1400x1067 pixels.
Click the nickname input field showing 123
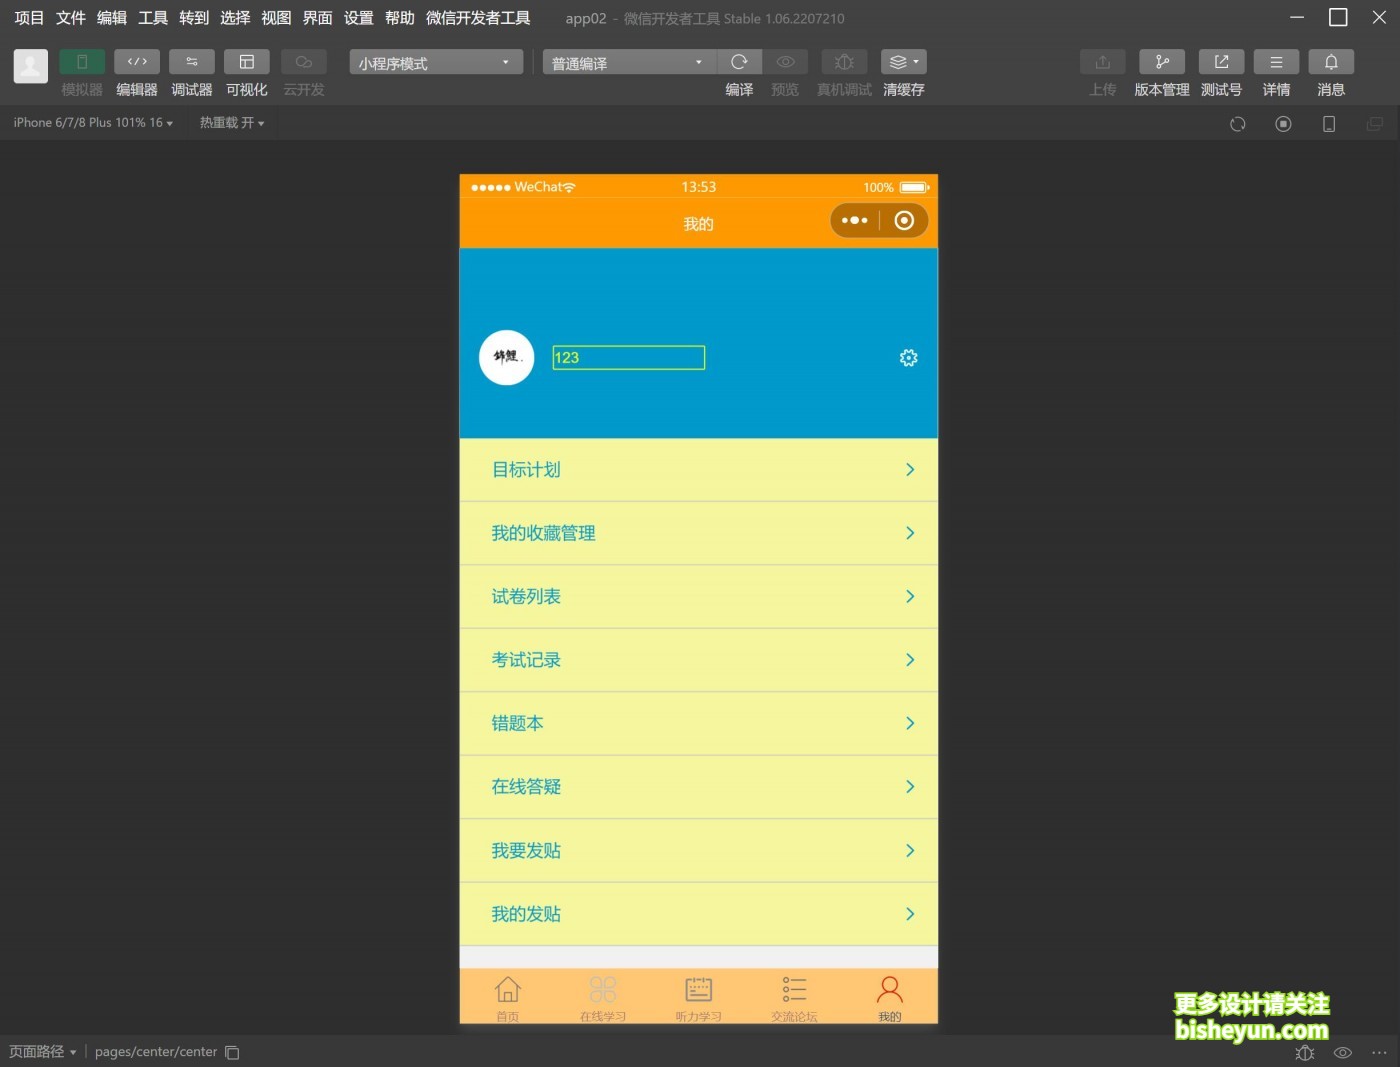pyautogui.click(x=628, y=357)
